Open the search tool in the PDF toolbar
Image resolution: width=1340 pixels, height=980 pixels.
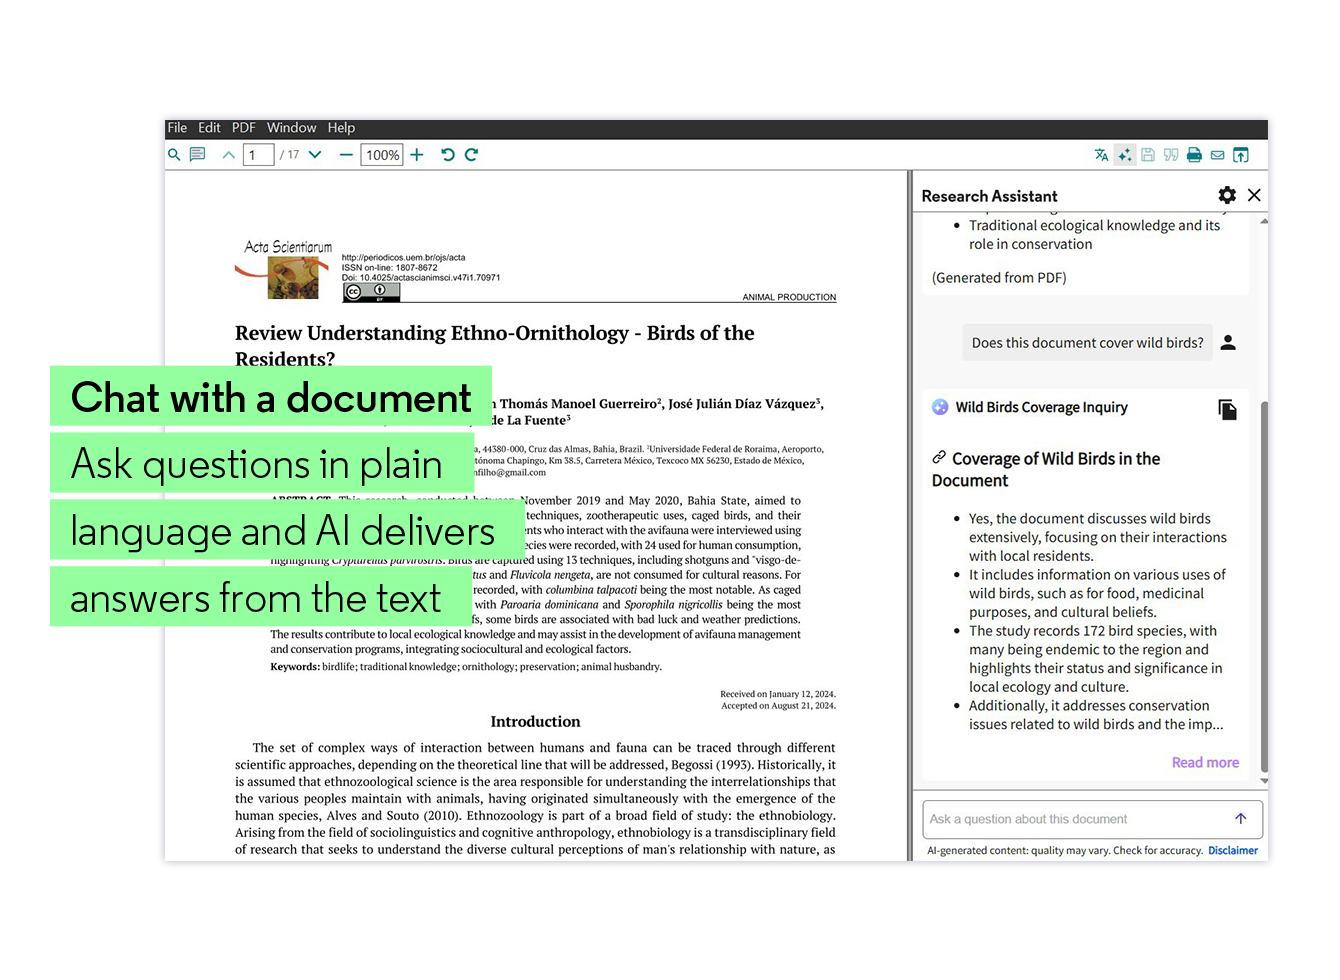click(x=174, y=154)
